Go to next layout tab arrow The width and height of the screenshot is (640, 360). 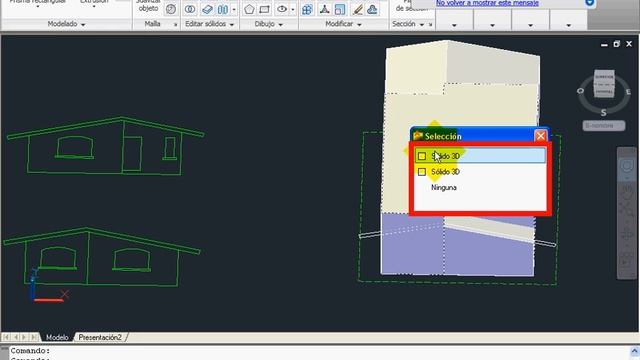click(24, 337)
